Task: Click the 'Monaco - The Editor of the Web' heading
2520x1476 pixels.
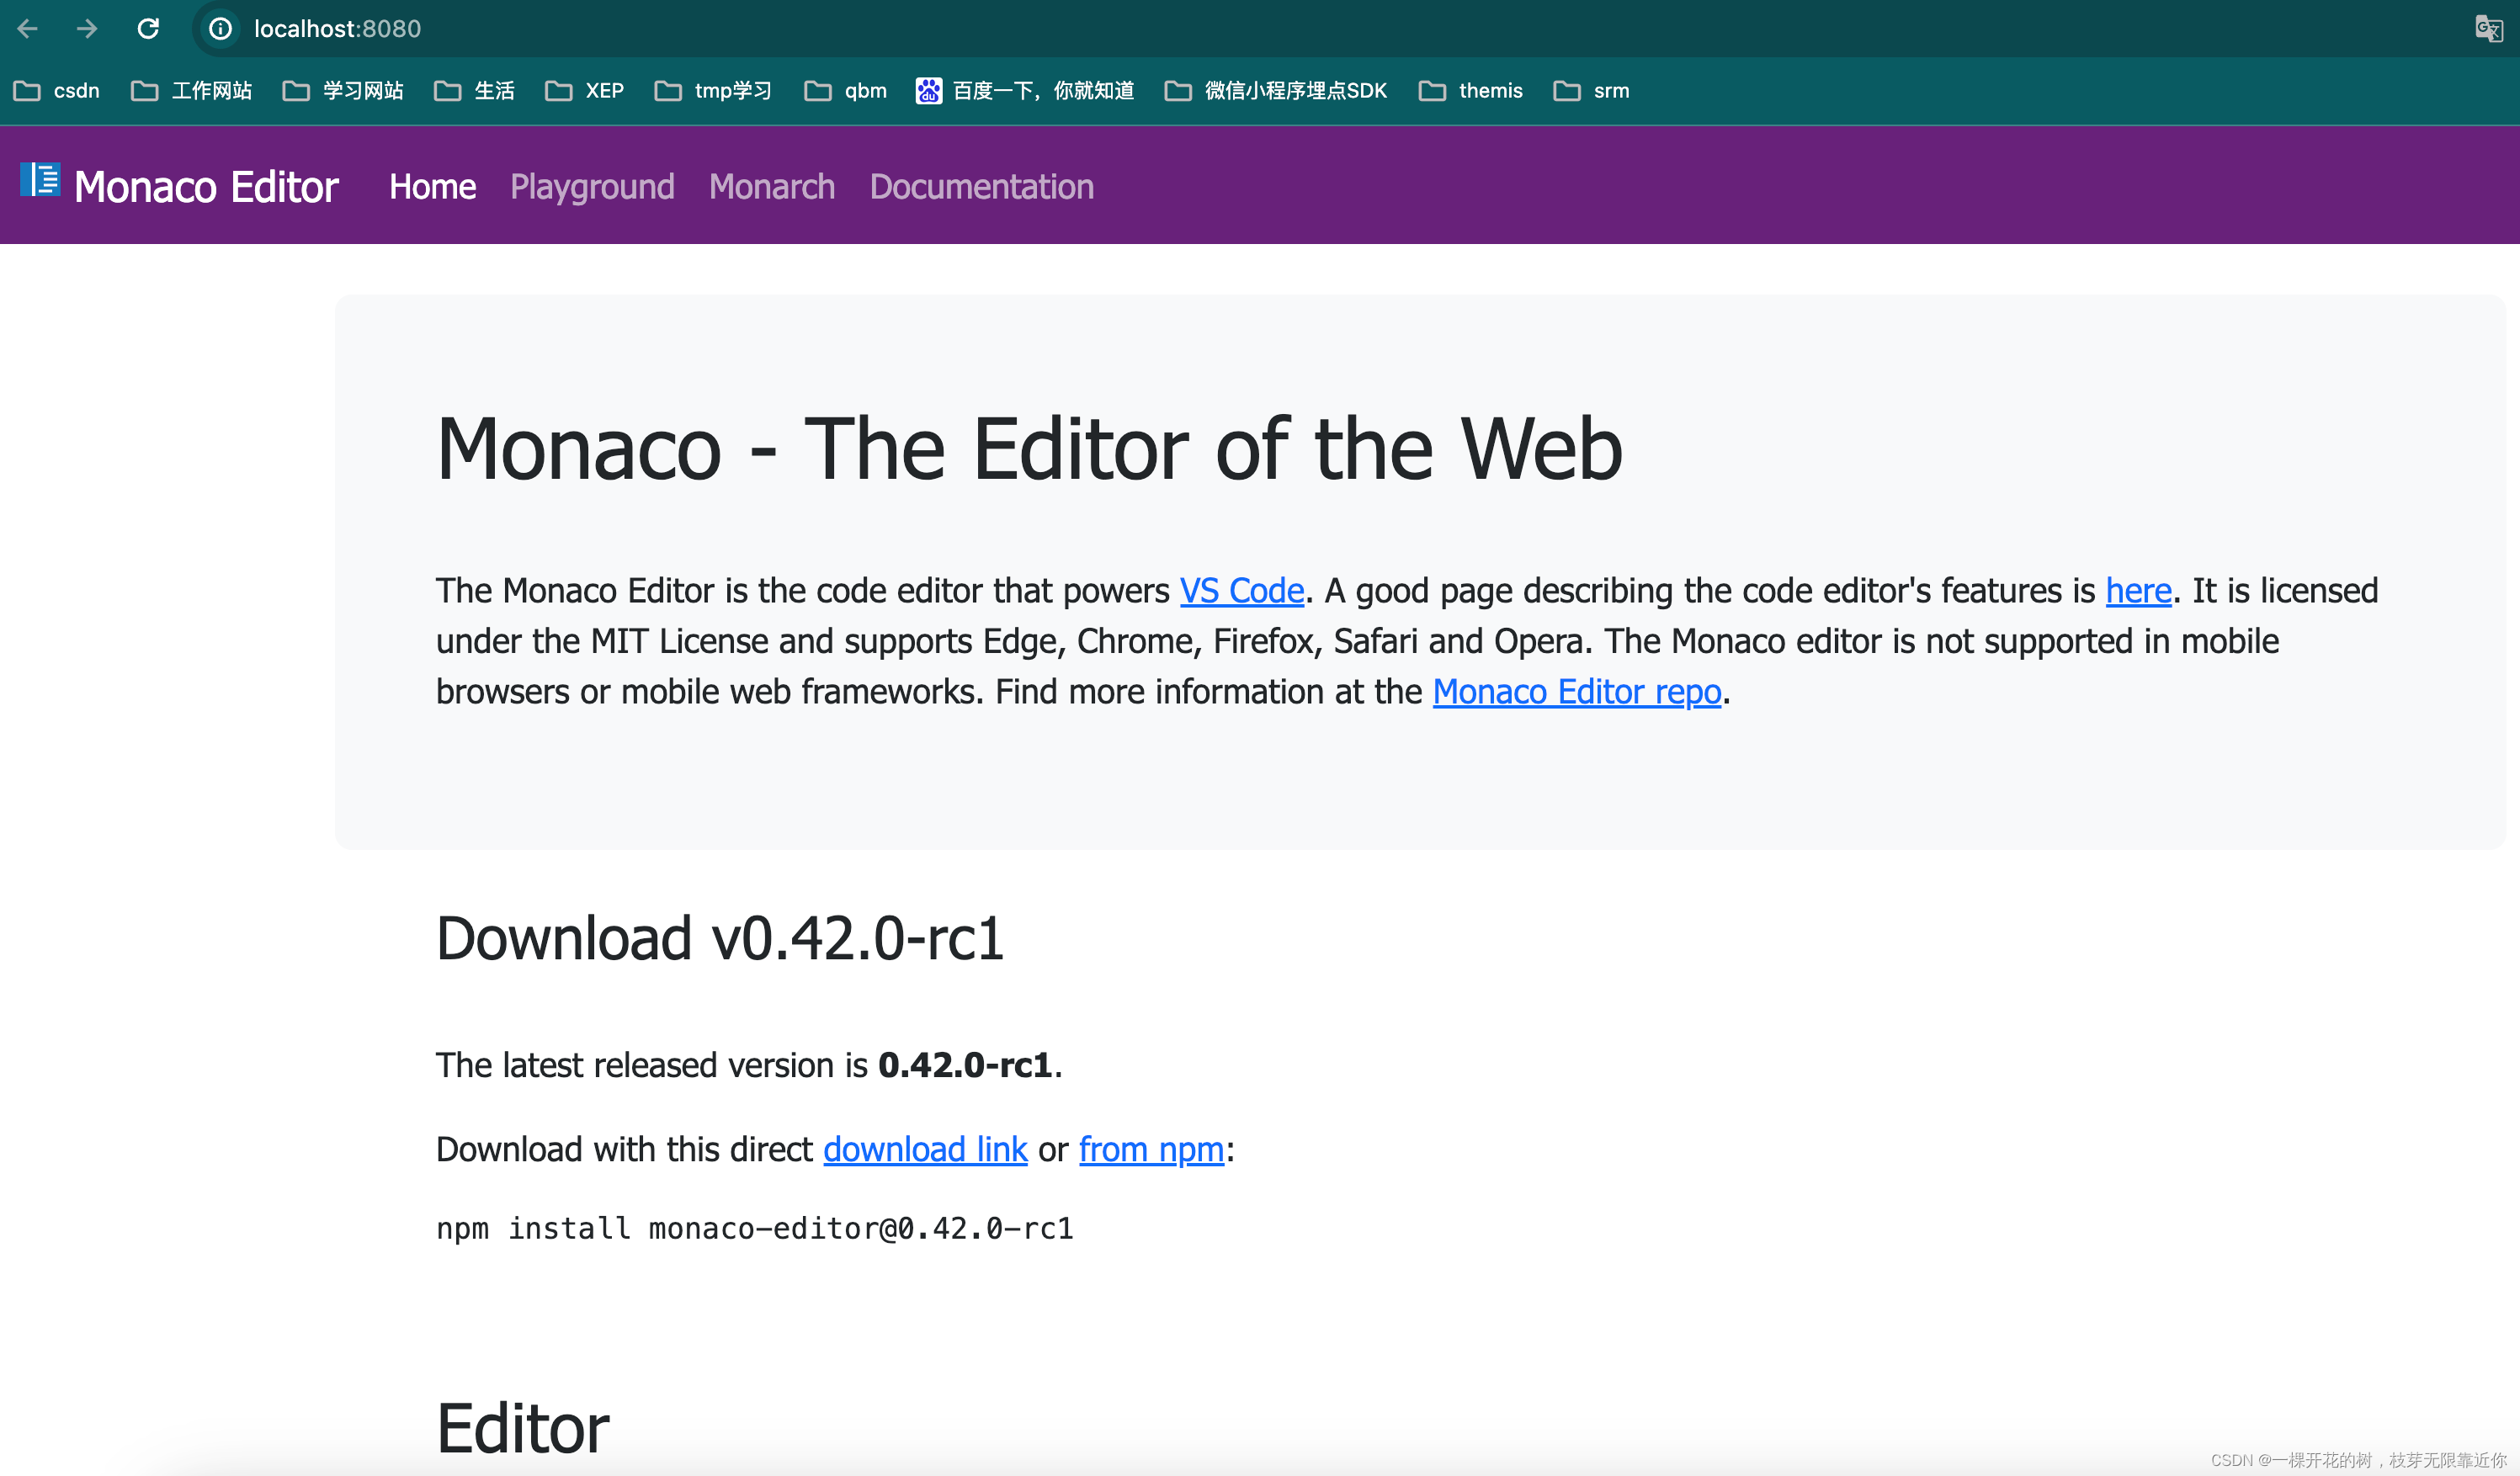Action: (x=1029, y=449)
